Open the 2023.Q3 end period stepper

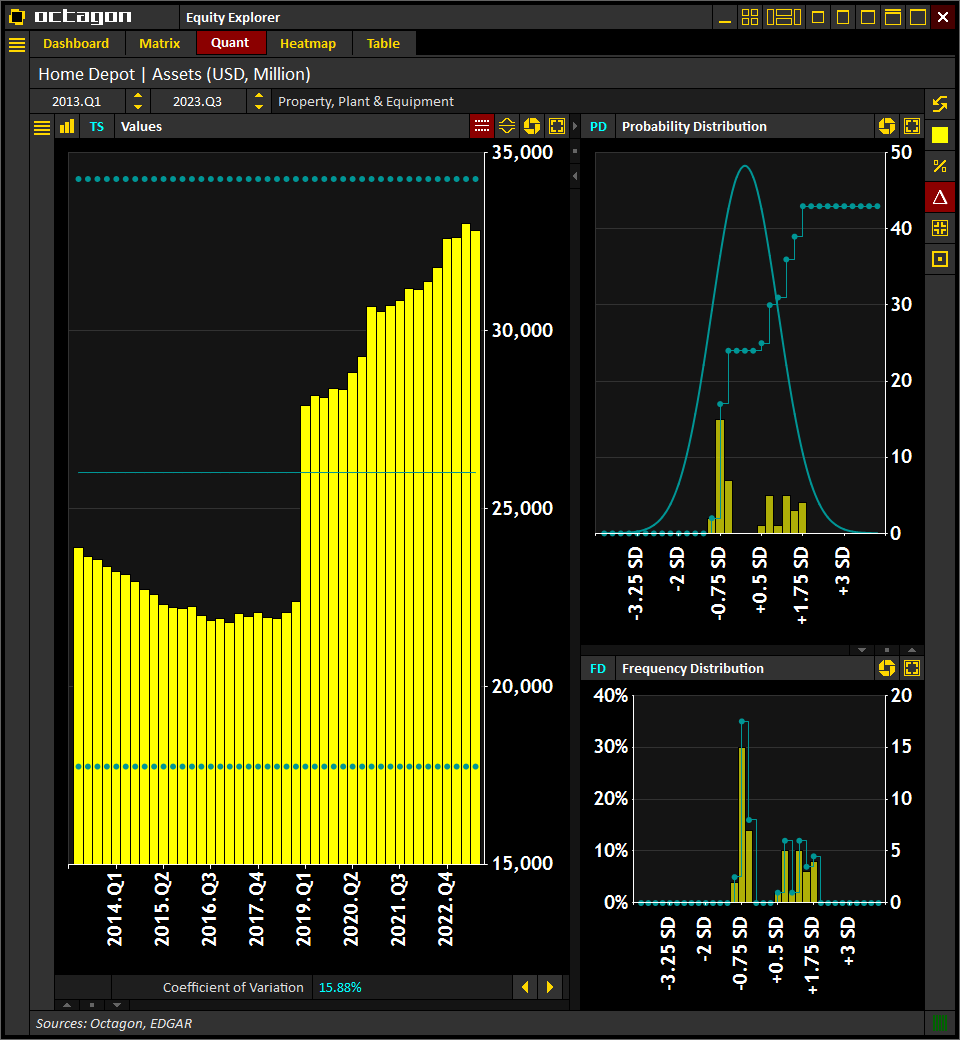tap(258, 101)
